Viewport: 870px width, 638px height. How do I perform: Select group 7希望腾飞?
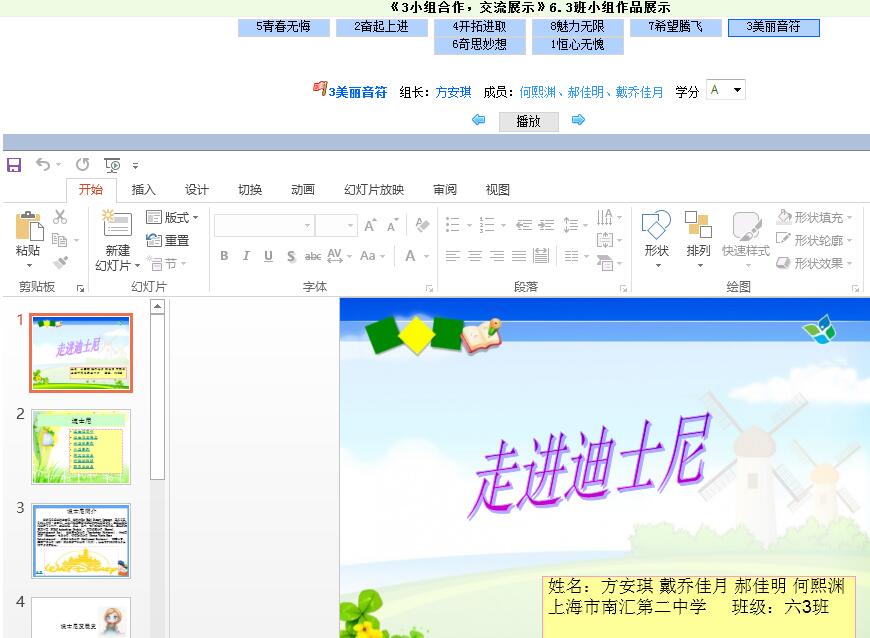tap(676, 27)
